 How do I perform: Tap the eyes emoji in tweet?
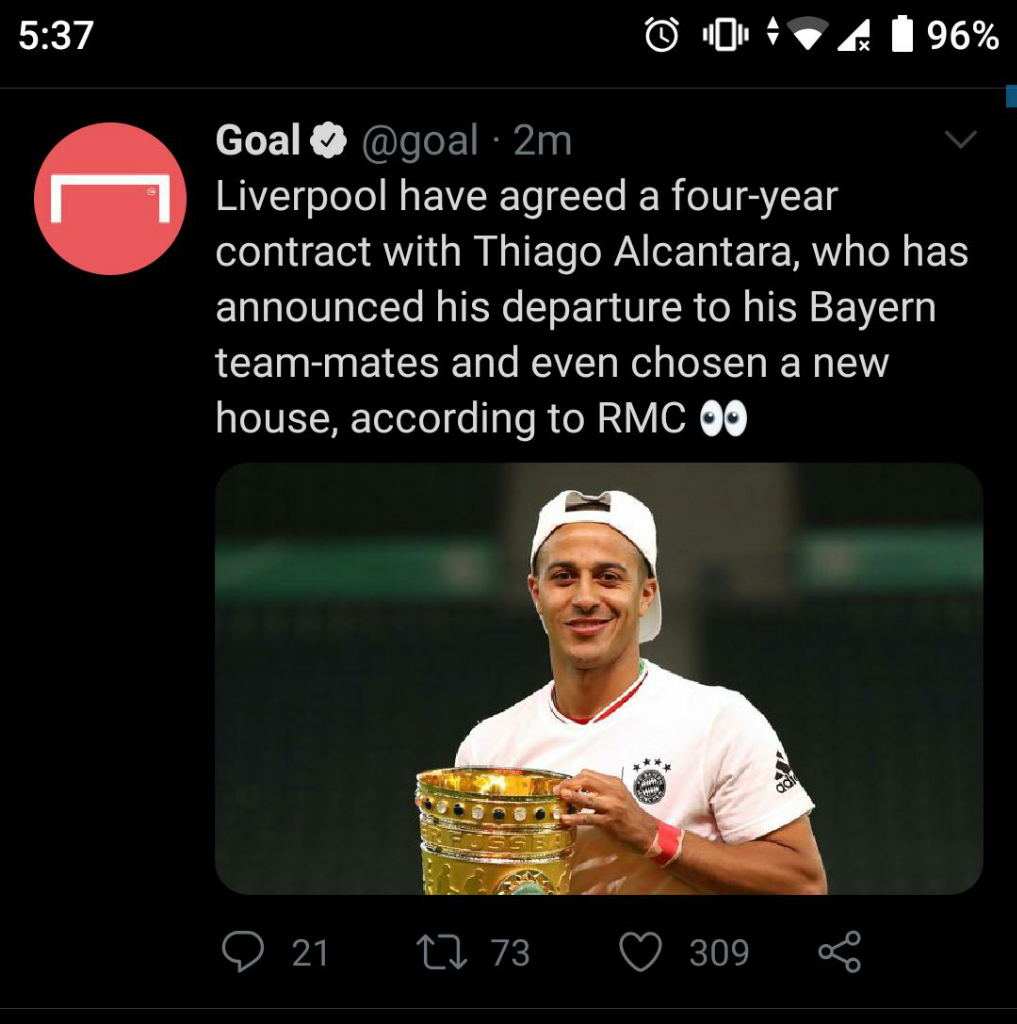pos(724,420)
